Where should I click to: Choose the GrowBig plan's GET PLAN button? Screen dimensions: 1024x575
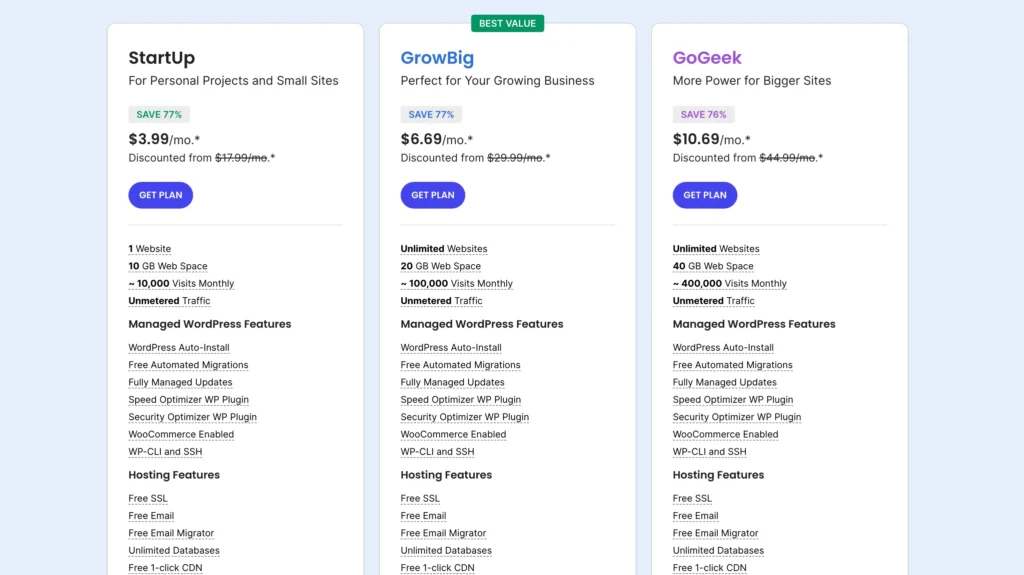pyautogui.click(x=432, y=195)
